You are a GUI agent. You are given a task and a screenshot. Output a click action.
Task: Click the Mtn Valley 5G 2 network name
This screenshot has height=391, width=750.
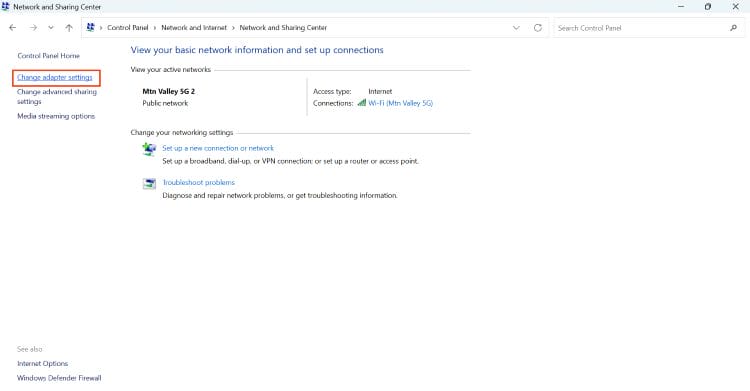(x=168, y=91)
